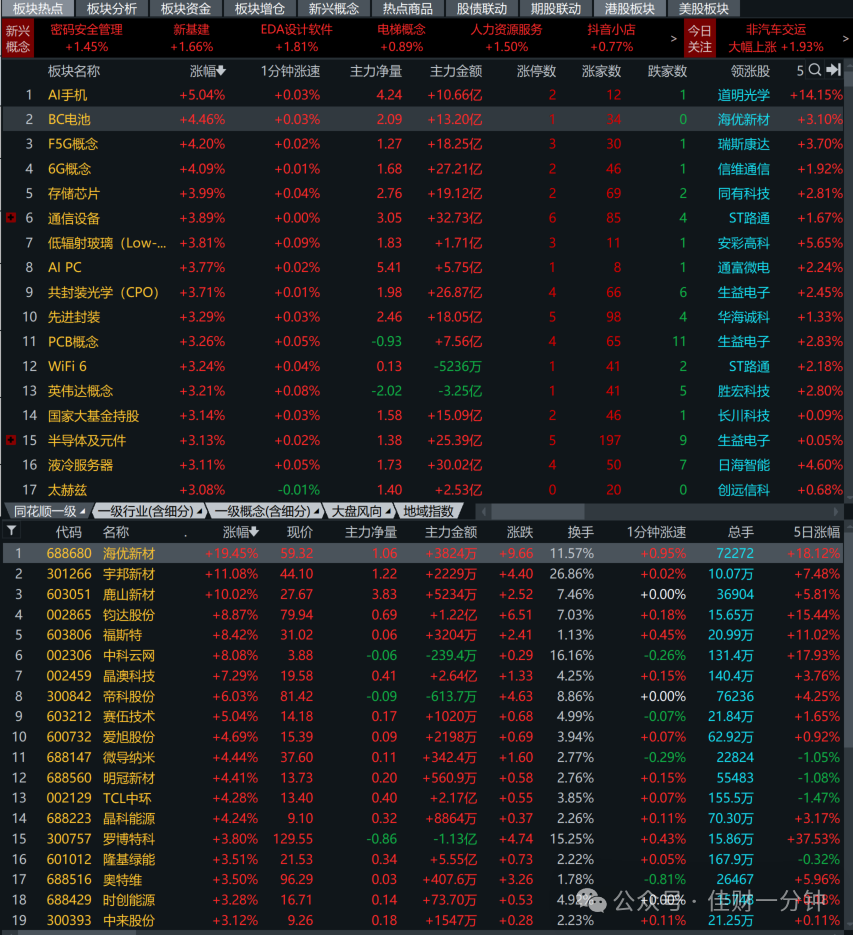
Task: Click the jump-to-end arrow icon
Action: click(834, 70)
